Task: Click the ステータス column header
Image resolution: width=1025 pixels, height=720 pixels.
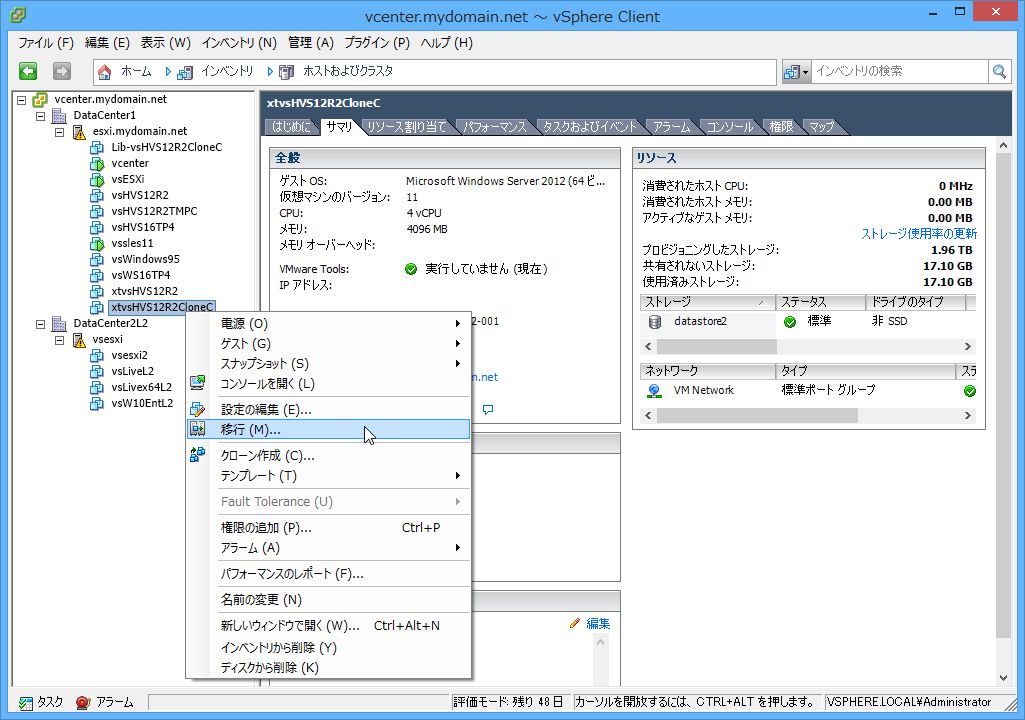Action: point(820,302)
